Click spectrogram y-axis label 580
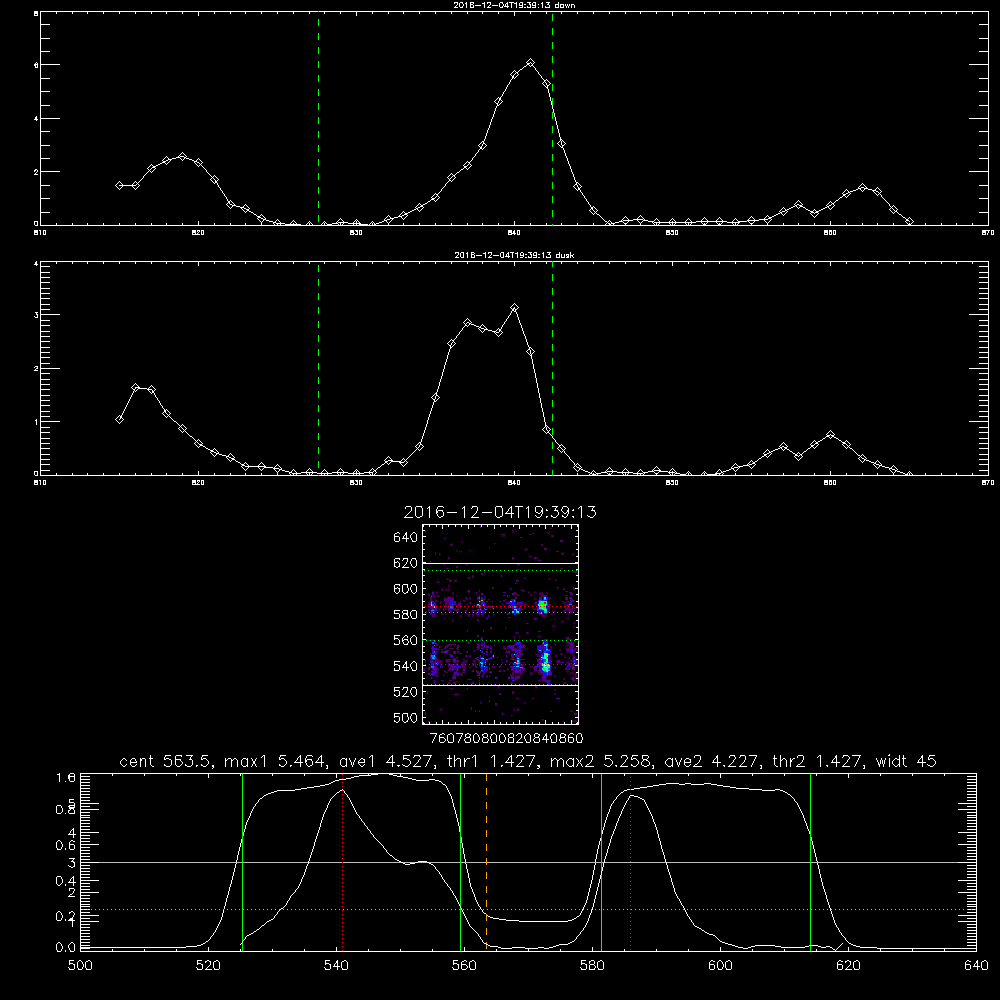This screenshot has width=1000, height=1000. point(406,615)
